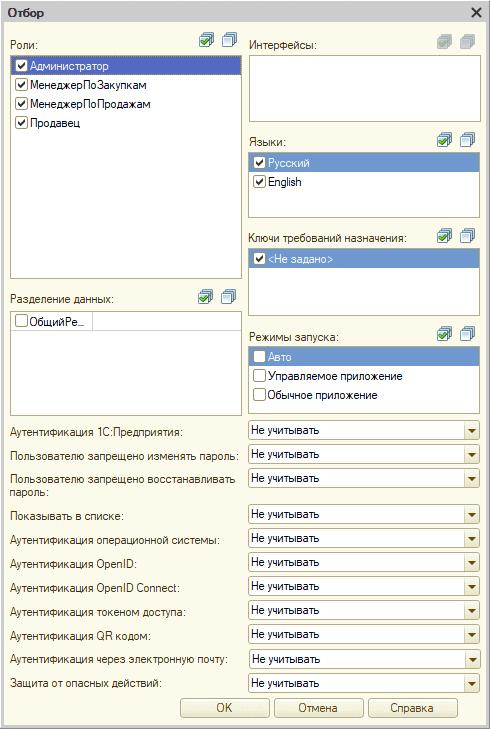Viewport: 490px width, 729px height.
Task: Open Защита от опасных действий dropdown
Action: 472,683
